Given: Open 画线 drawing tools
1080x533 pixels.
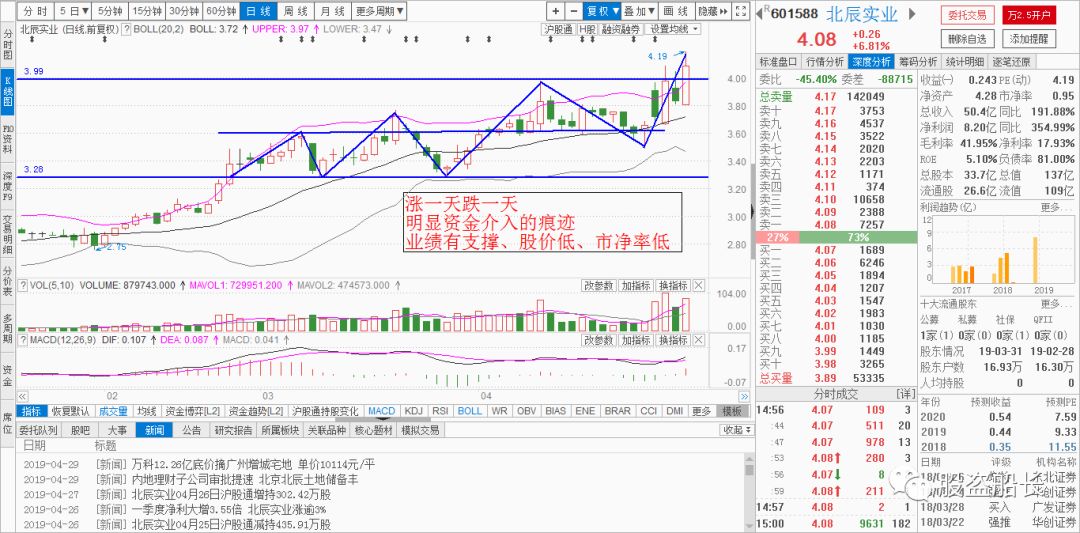Looking at the screenshot, I should click(676, 11).
